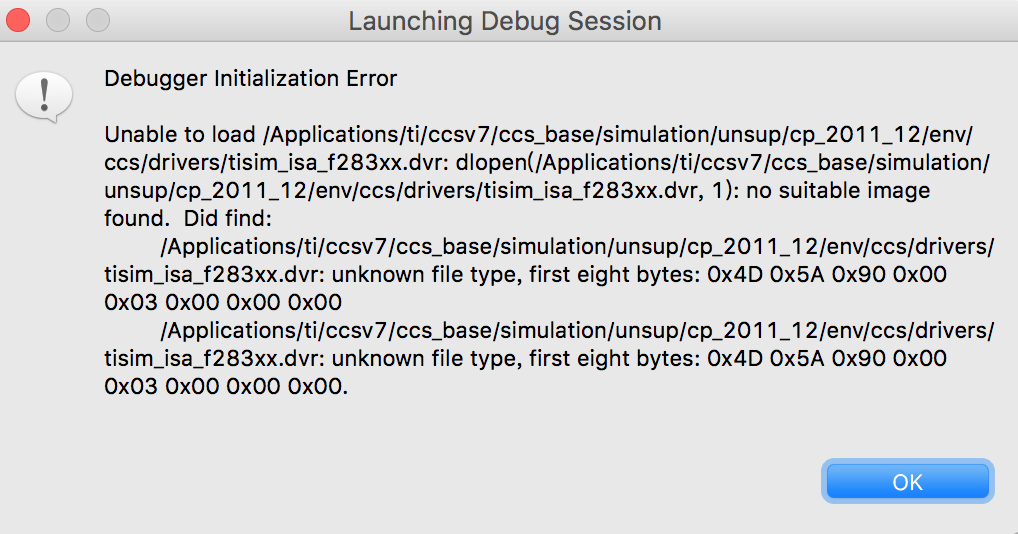Click the 'found.' word in the message
1018x534 pixels.
[133, 218]
